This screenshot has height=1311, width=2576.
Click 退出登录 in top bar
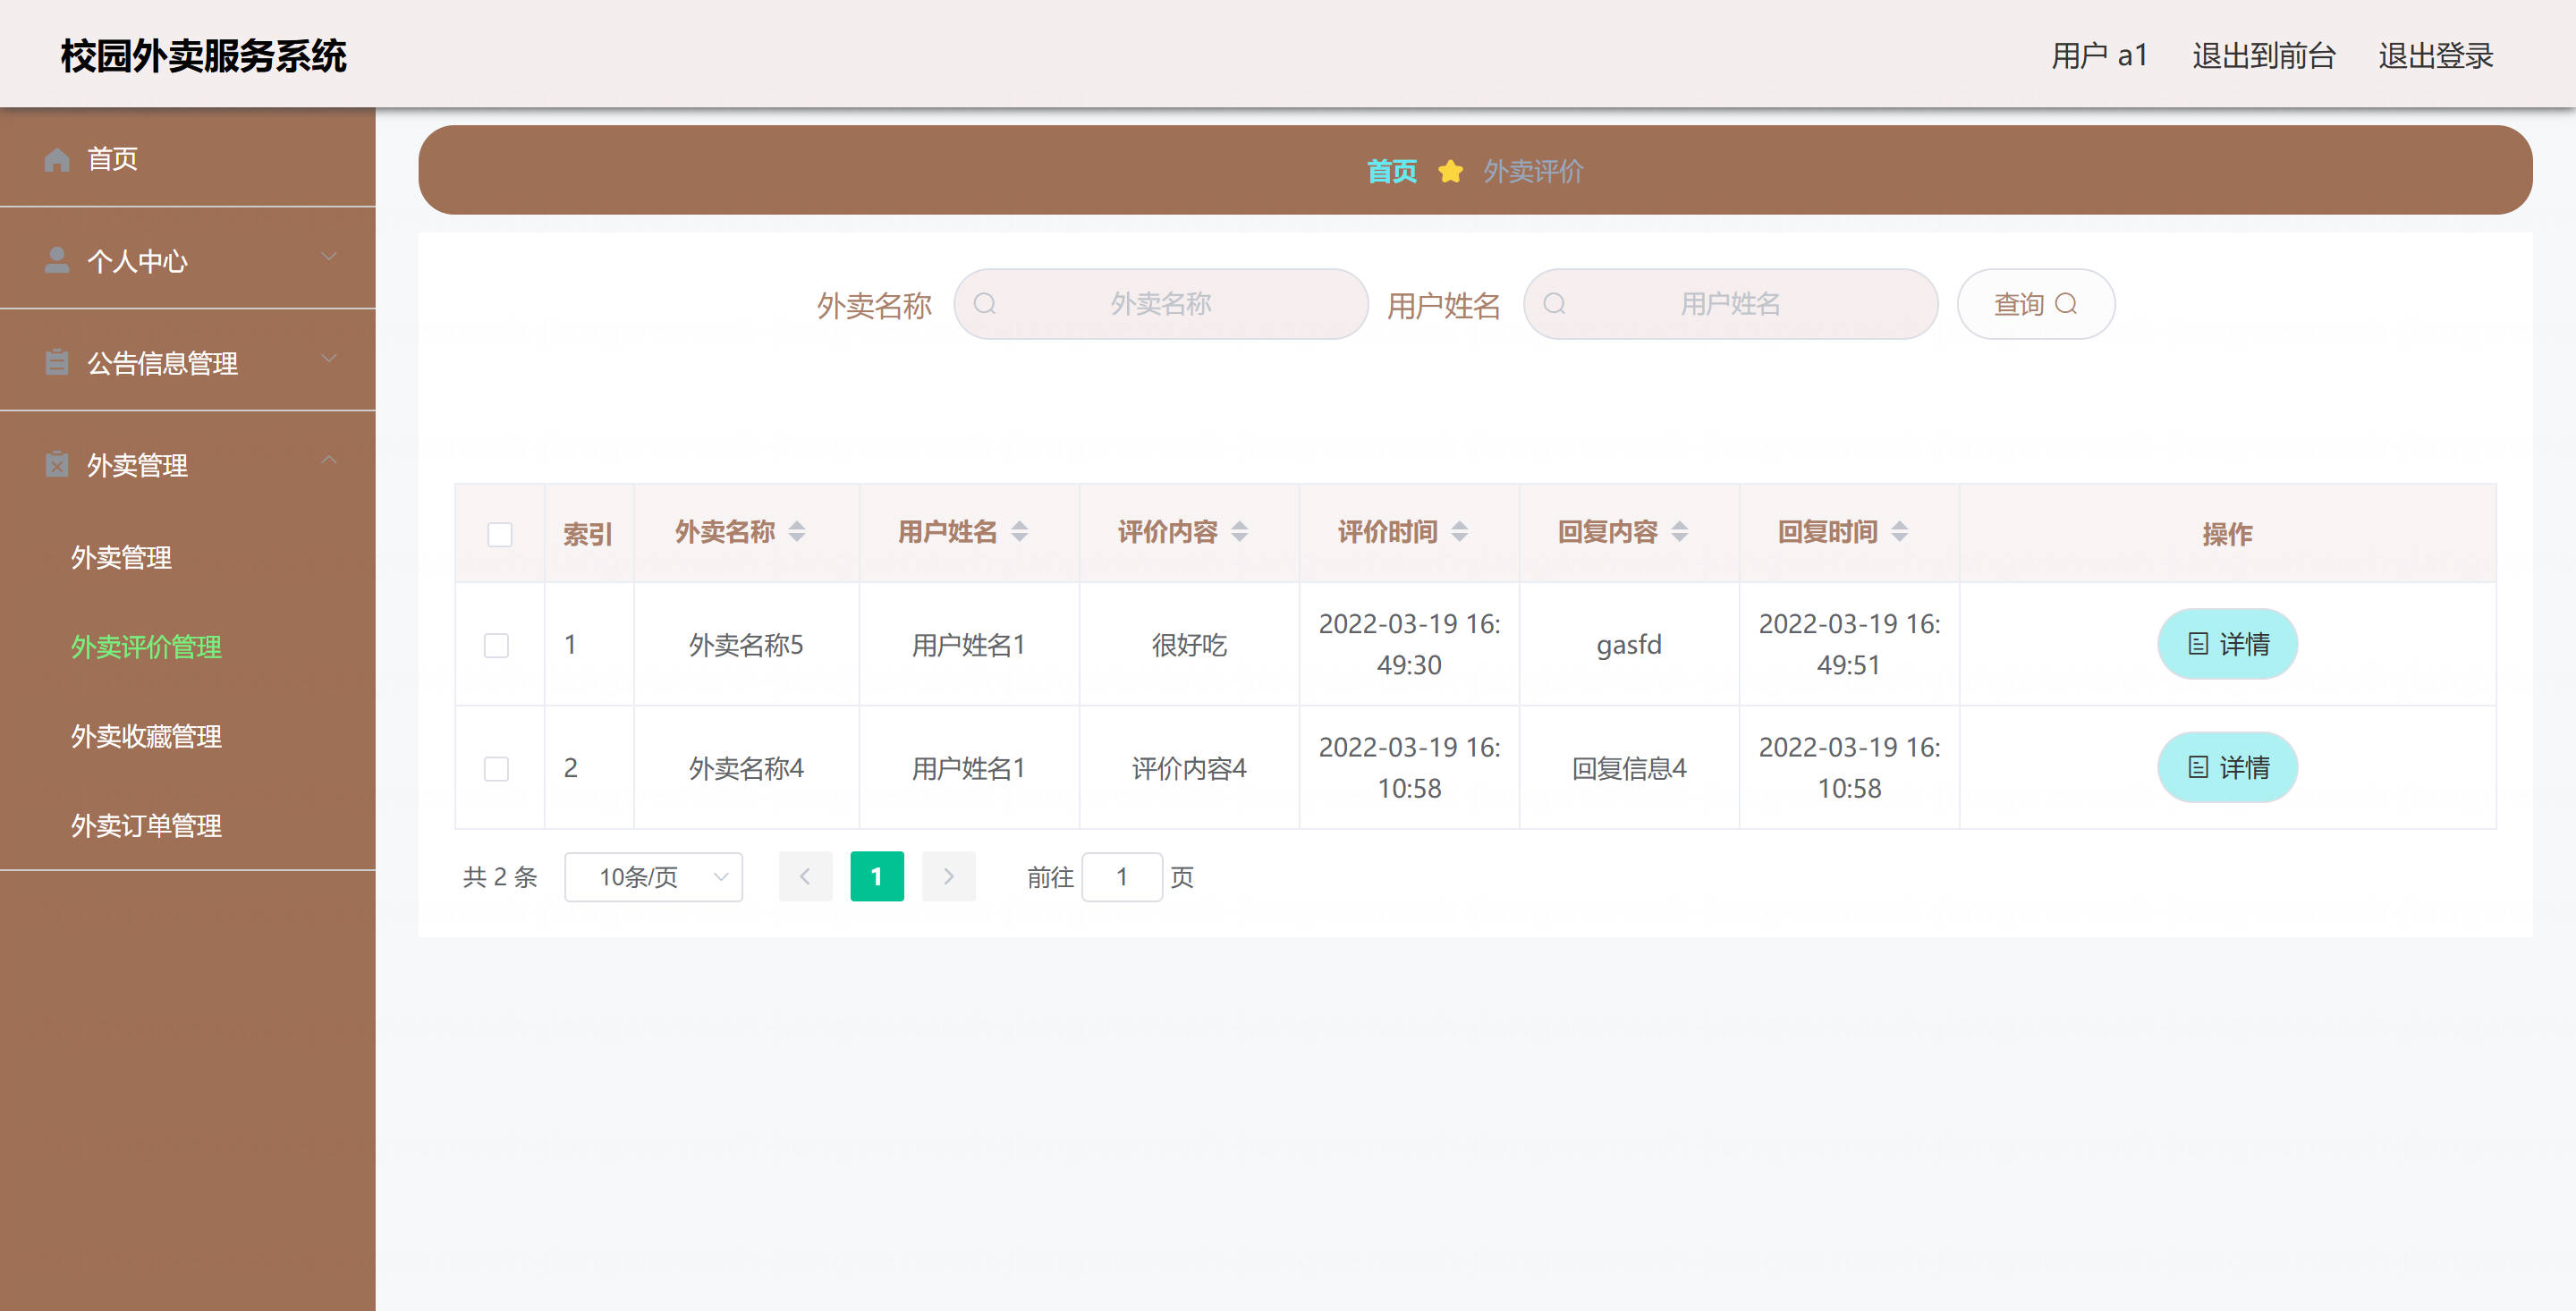2435,56
